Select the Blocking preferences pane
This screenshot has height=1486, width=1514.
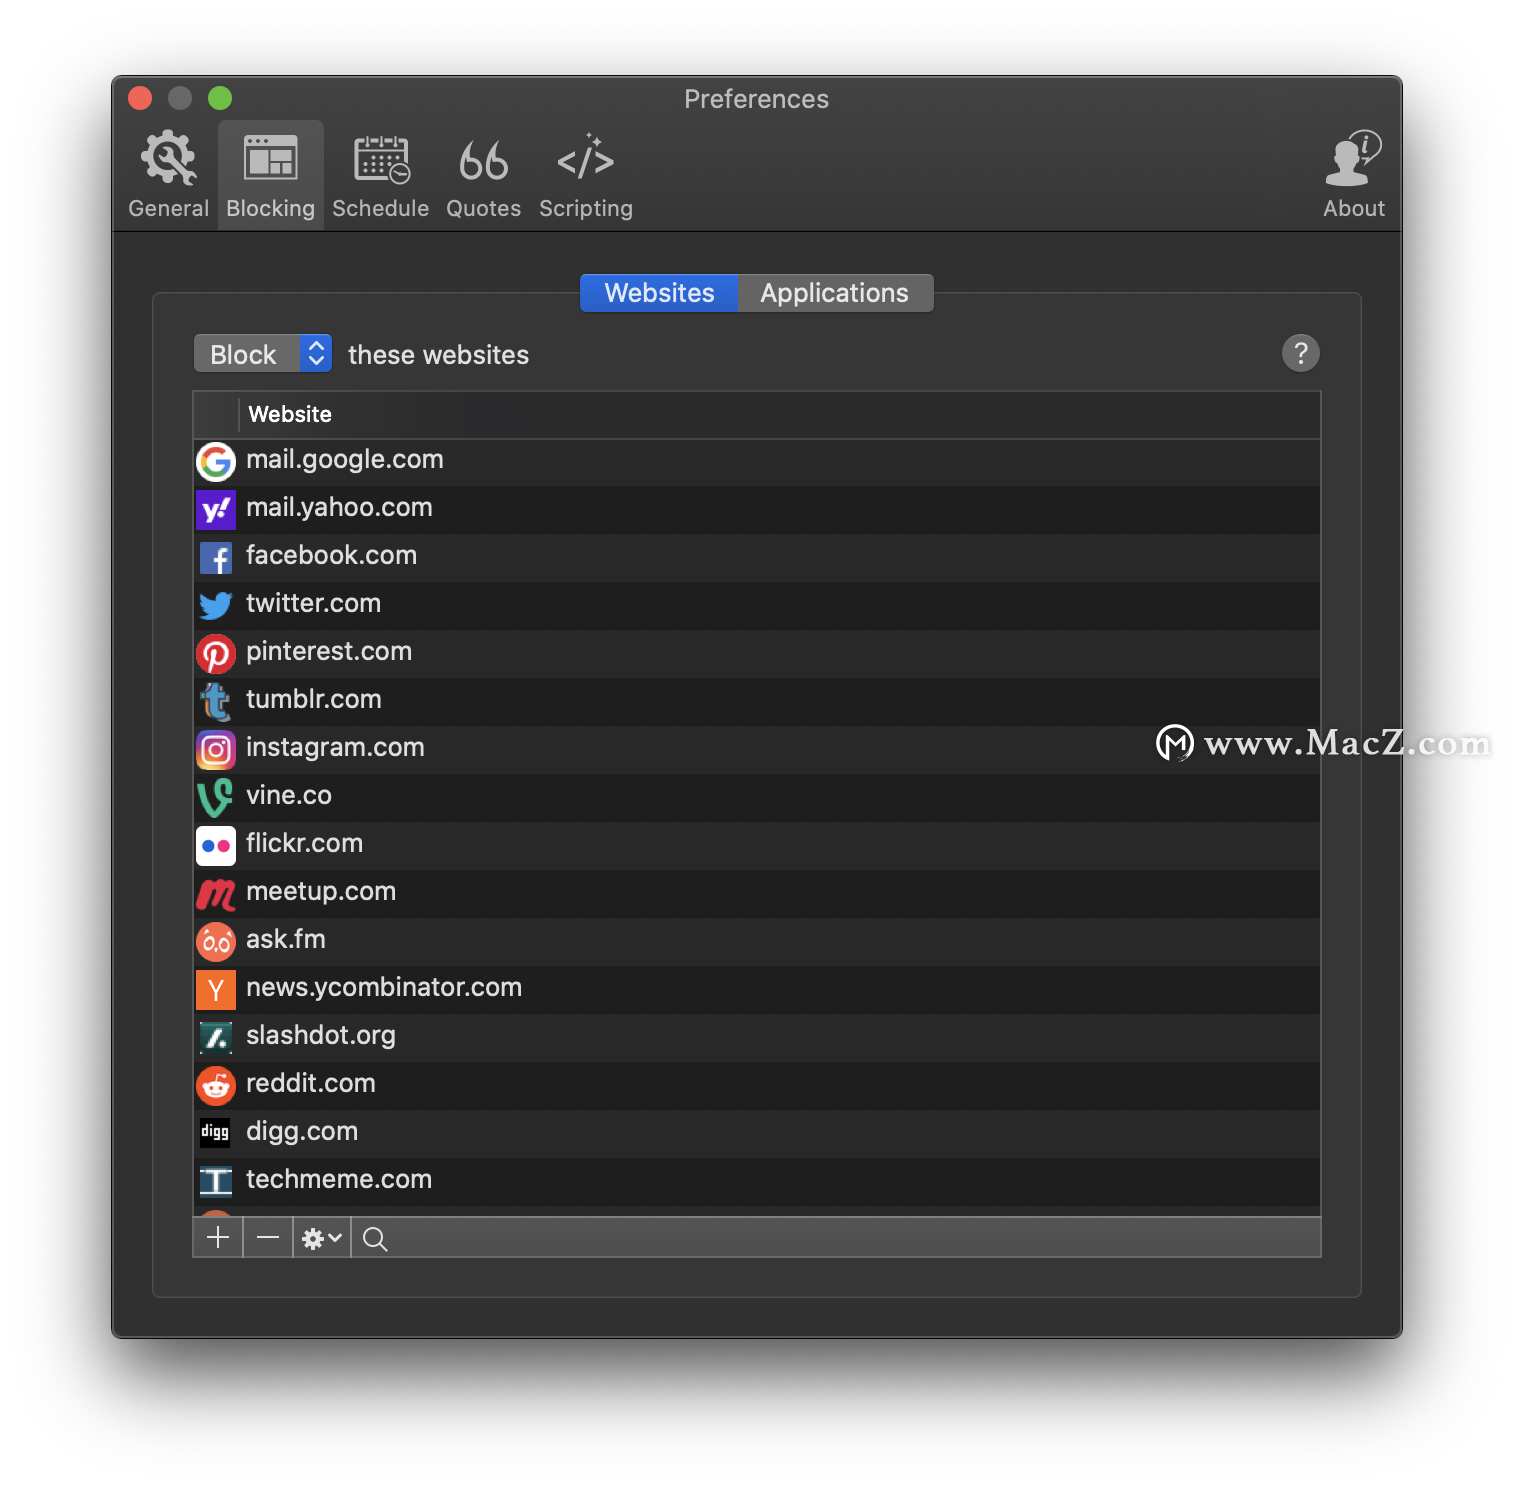coord(270,175)
